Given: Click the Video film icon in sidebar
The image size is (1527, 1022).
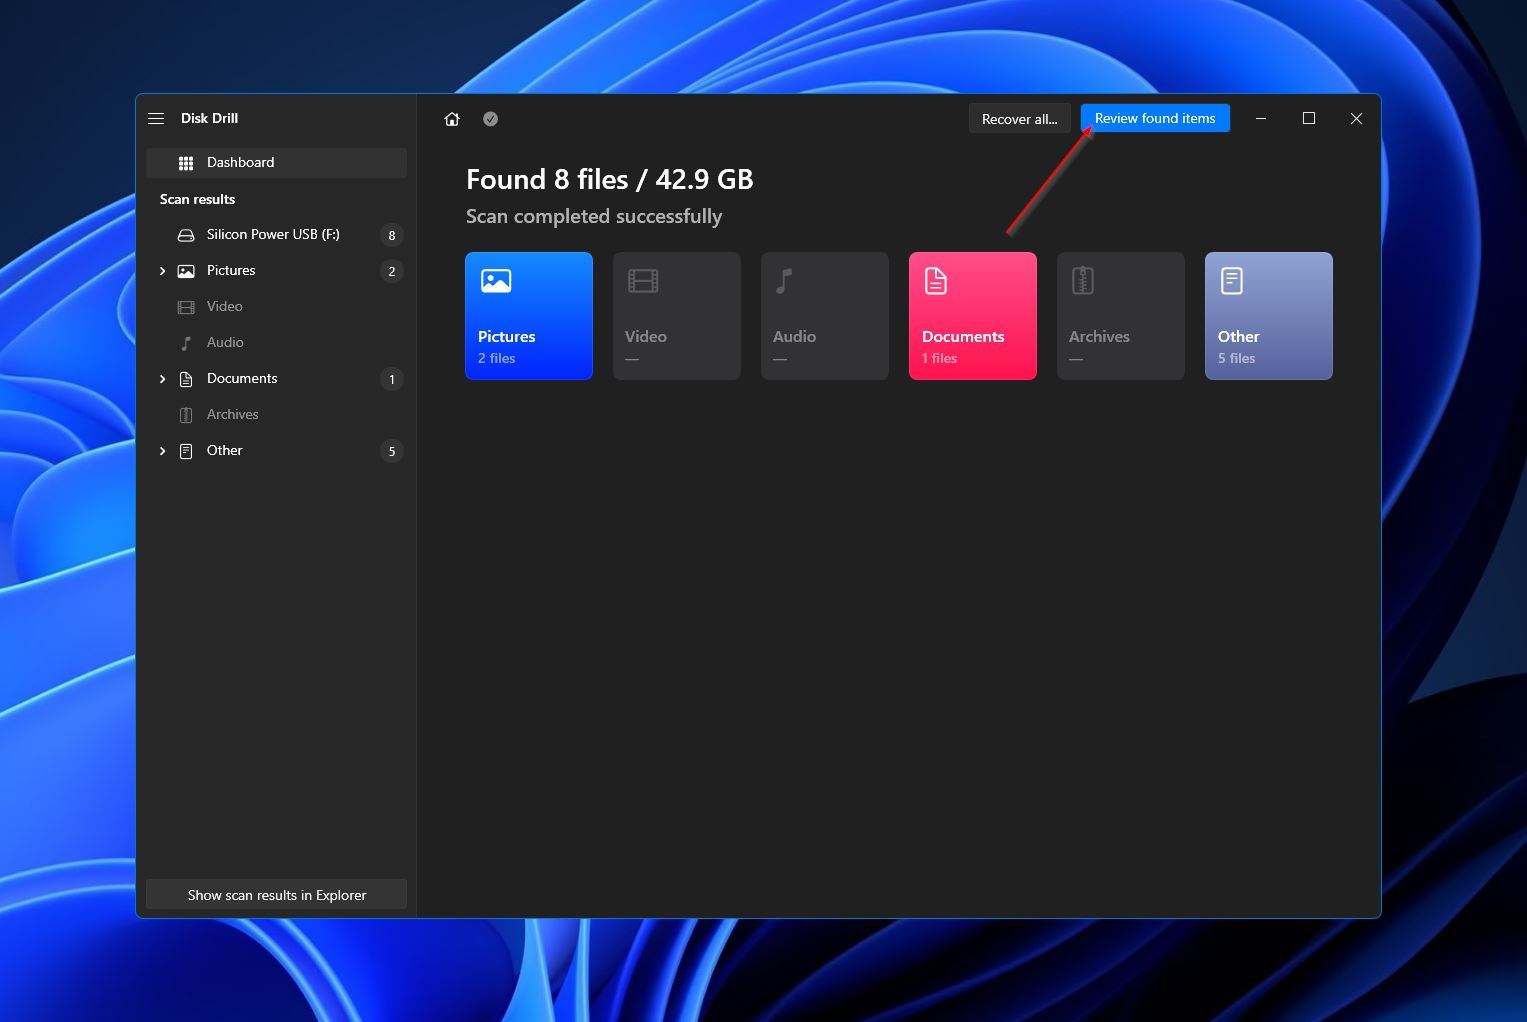Looking at the screenshot, I should [186, 307].
